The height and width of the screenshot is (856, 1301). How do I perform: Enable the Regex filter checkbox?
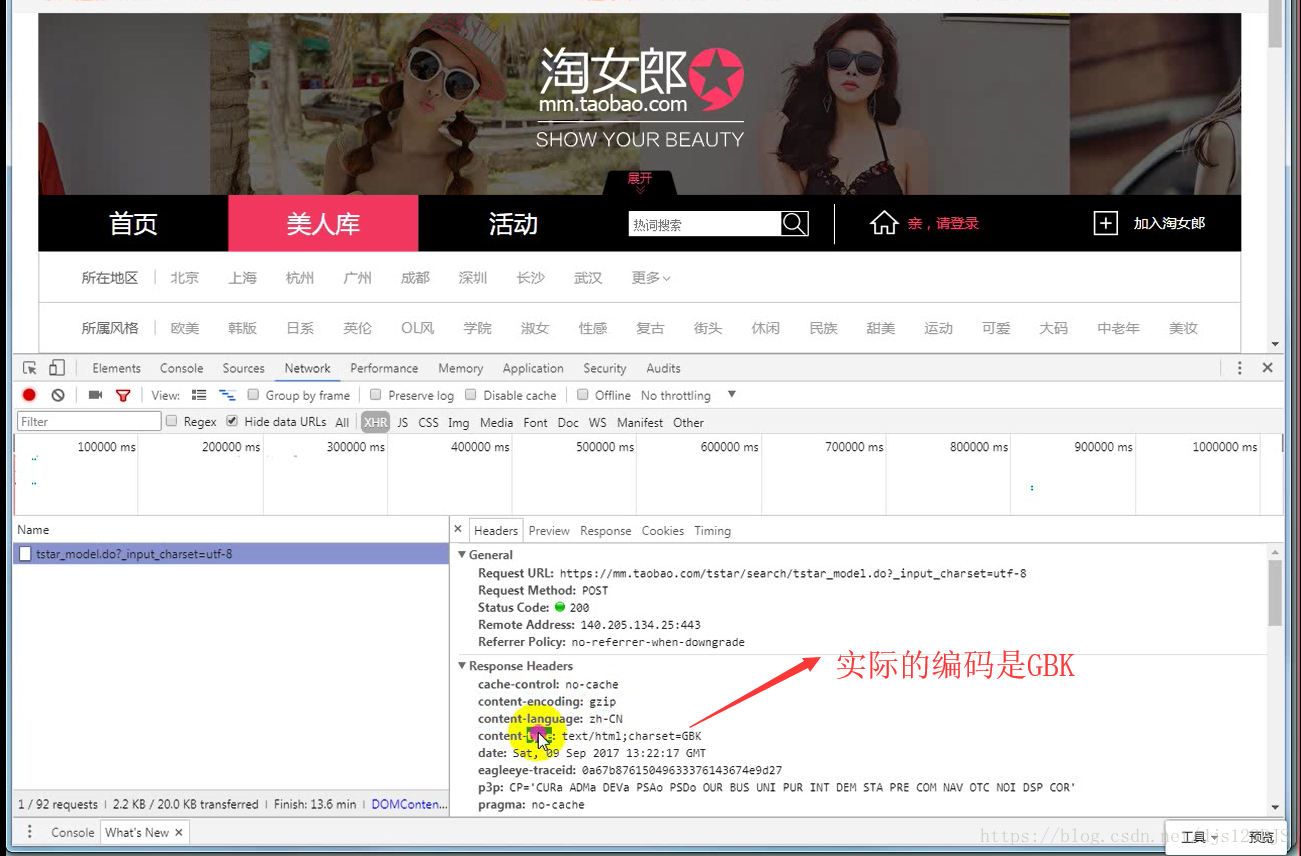tap(172, 421)
